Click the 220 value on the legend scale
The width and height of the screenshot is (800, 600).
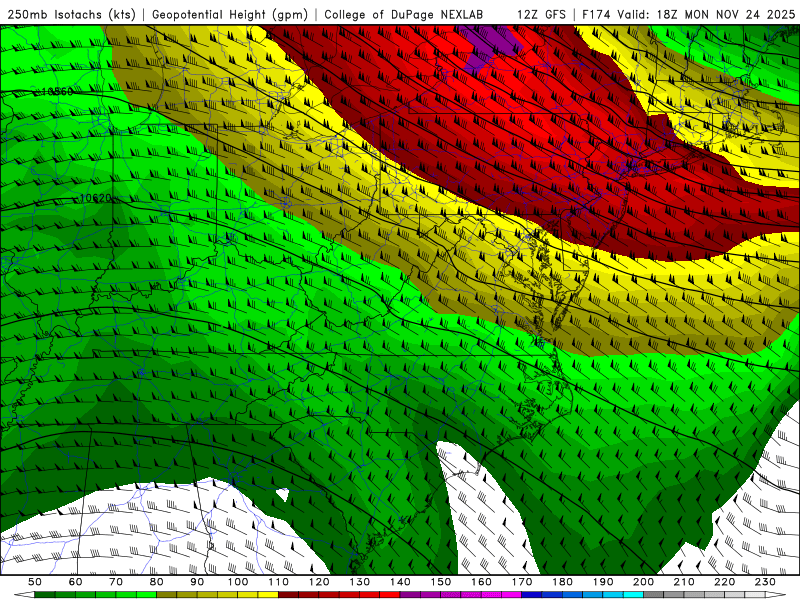[725, 582]
